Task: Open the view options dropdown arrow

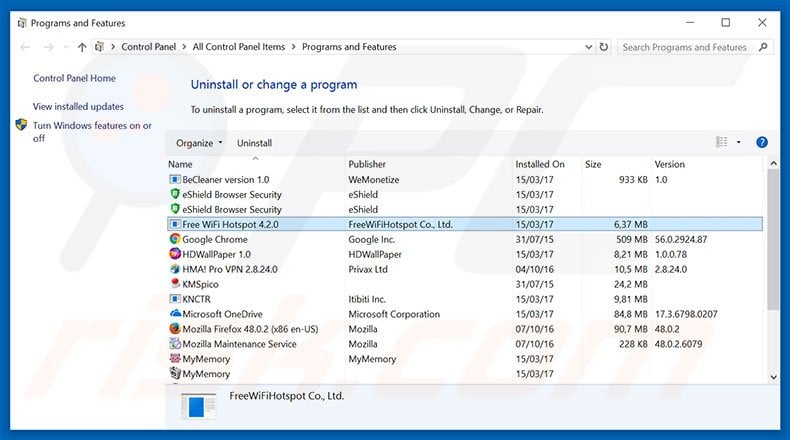Action: coord(739,143)
